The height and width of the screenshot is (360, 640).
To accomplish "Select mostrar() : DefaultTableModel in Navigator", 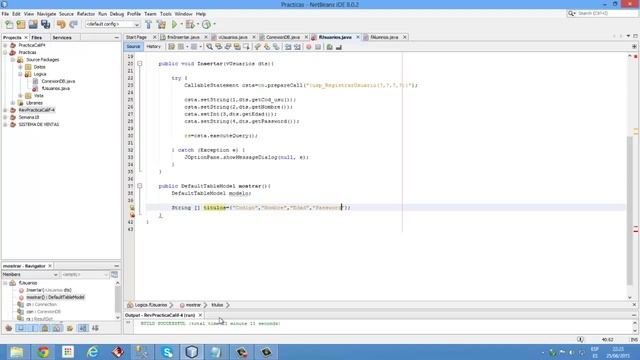I will 55,297.
